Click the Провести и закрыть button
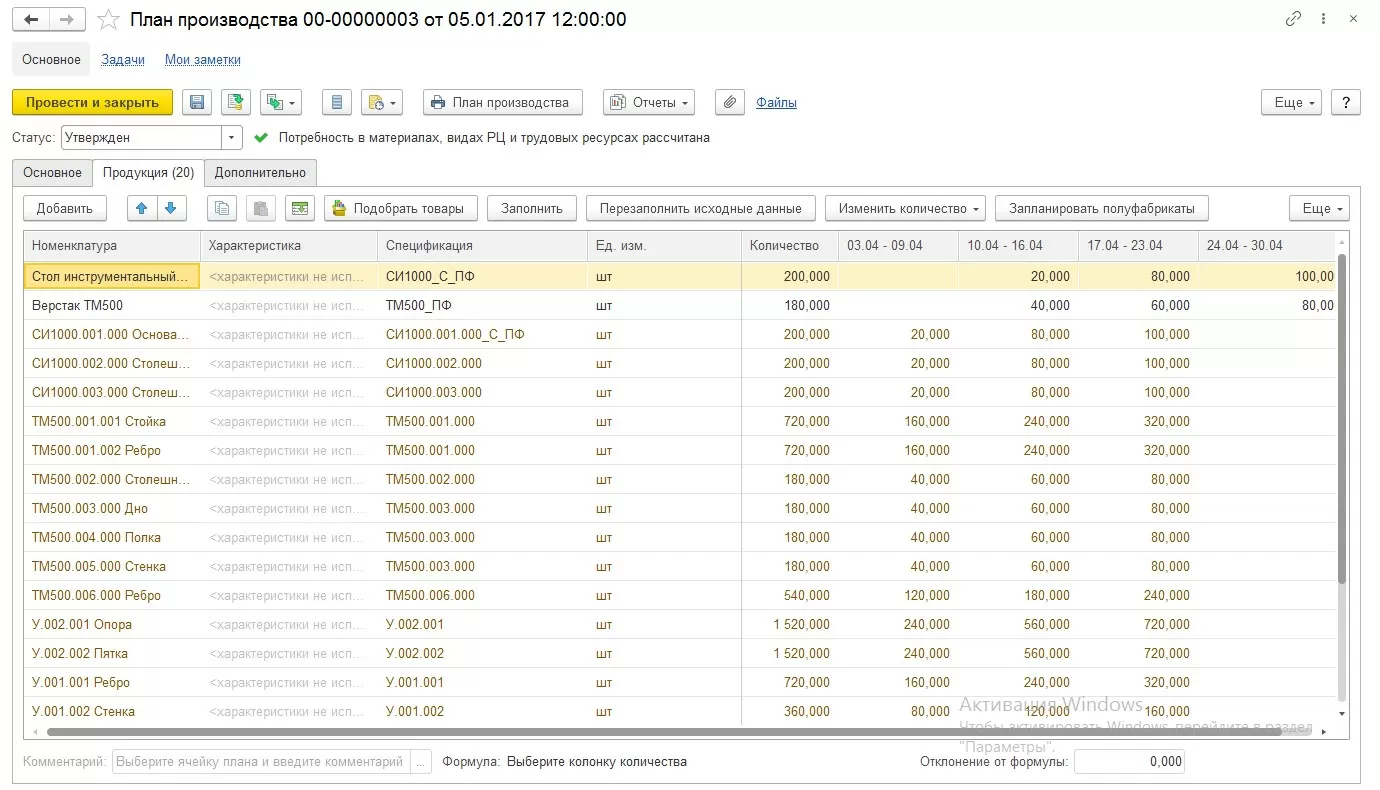 tap(92, 102)
